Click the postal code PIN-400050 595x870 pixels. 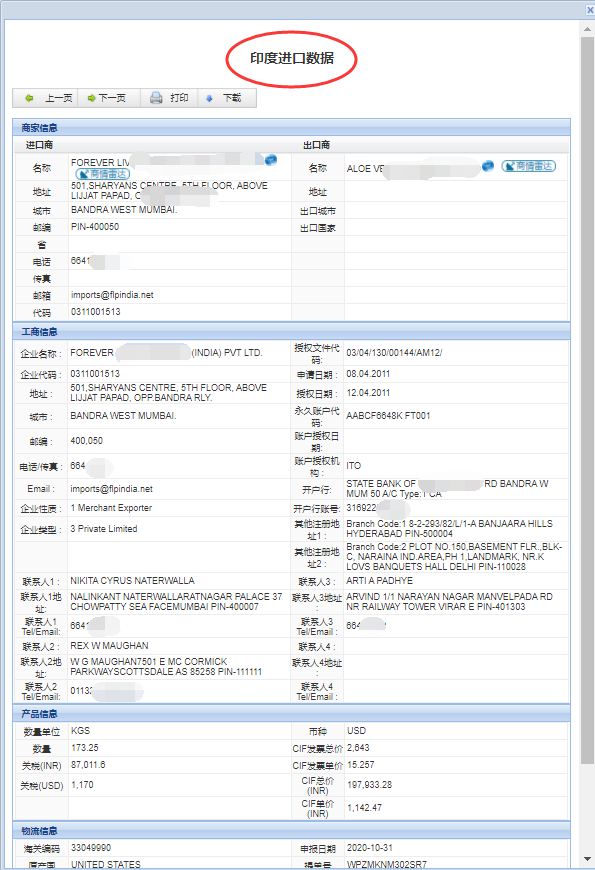[x=95, y=226]
